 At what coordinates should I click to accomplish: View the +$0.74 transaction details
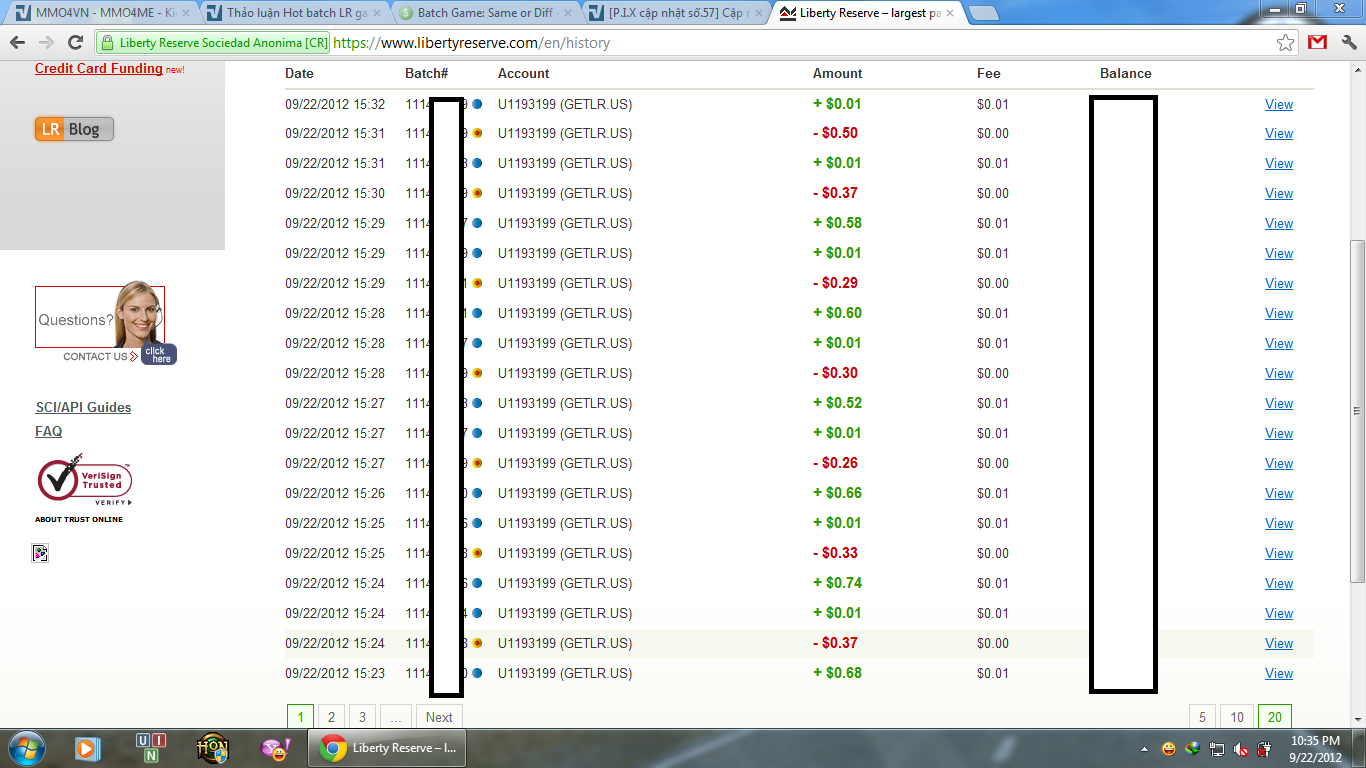pyautogui.click(x=1279, y=583)
